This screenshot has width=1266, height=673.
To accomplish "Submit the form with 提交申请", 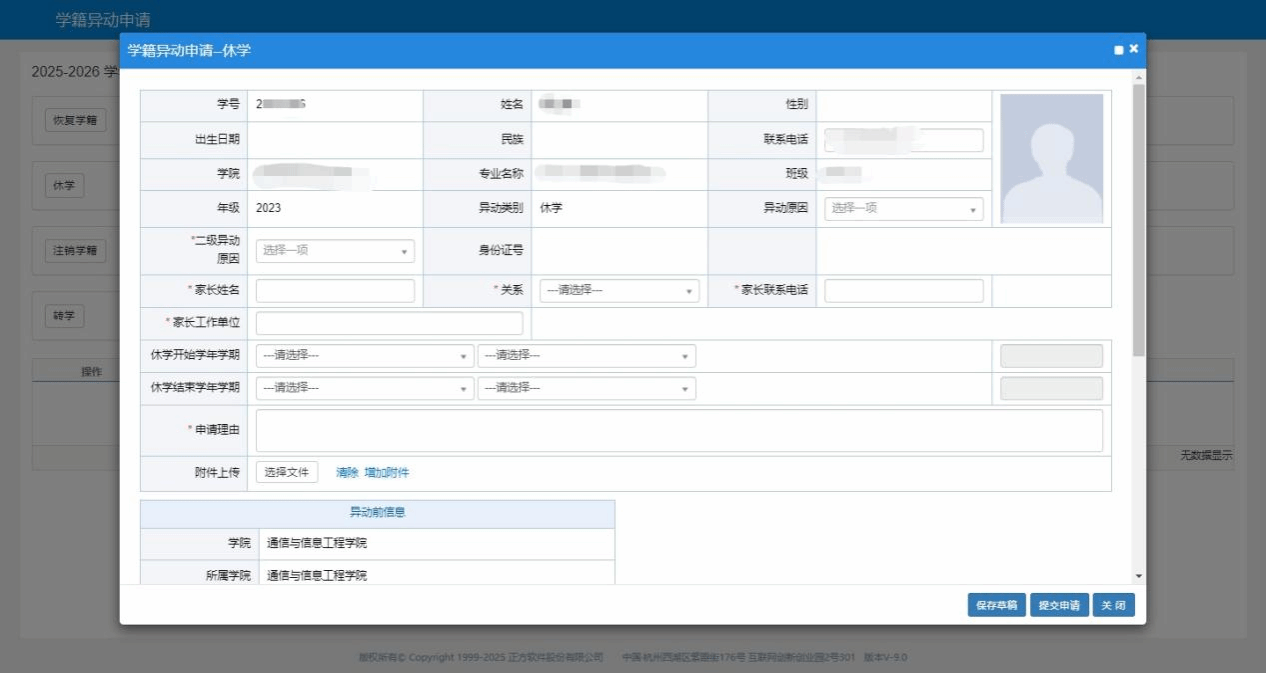I will tap(1059, 605).
